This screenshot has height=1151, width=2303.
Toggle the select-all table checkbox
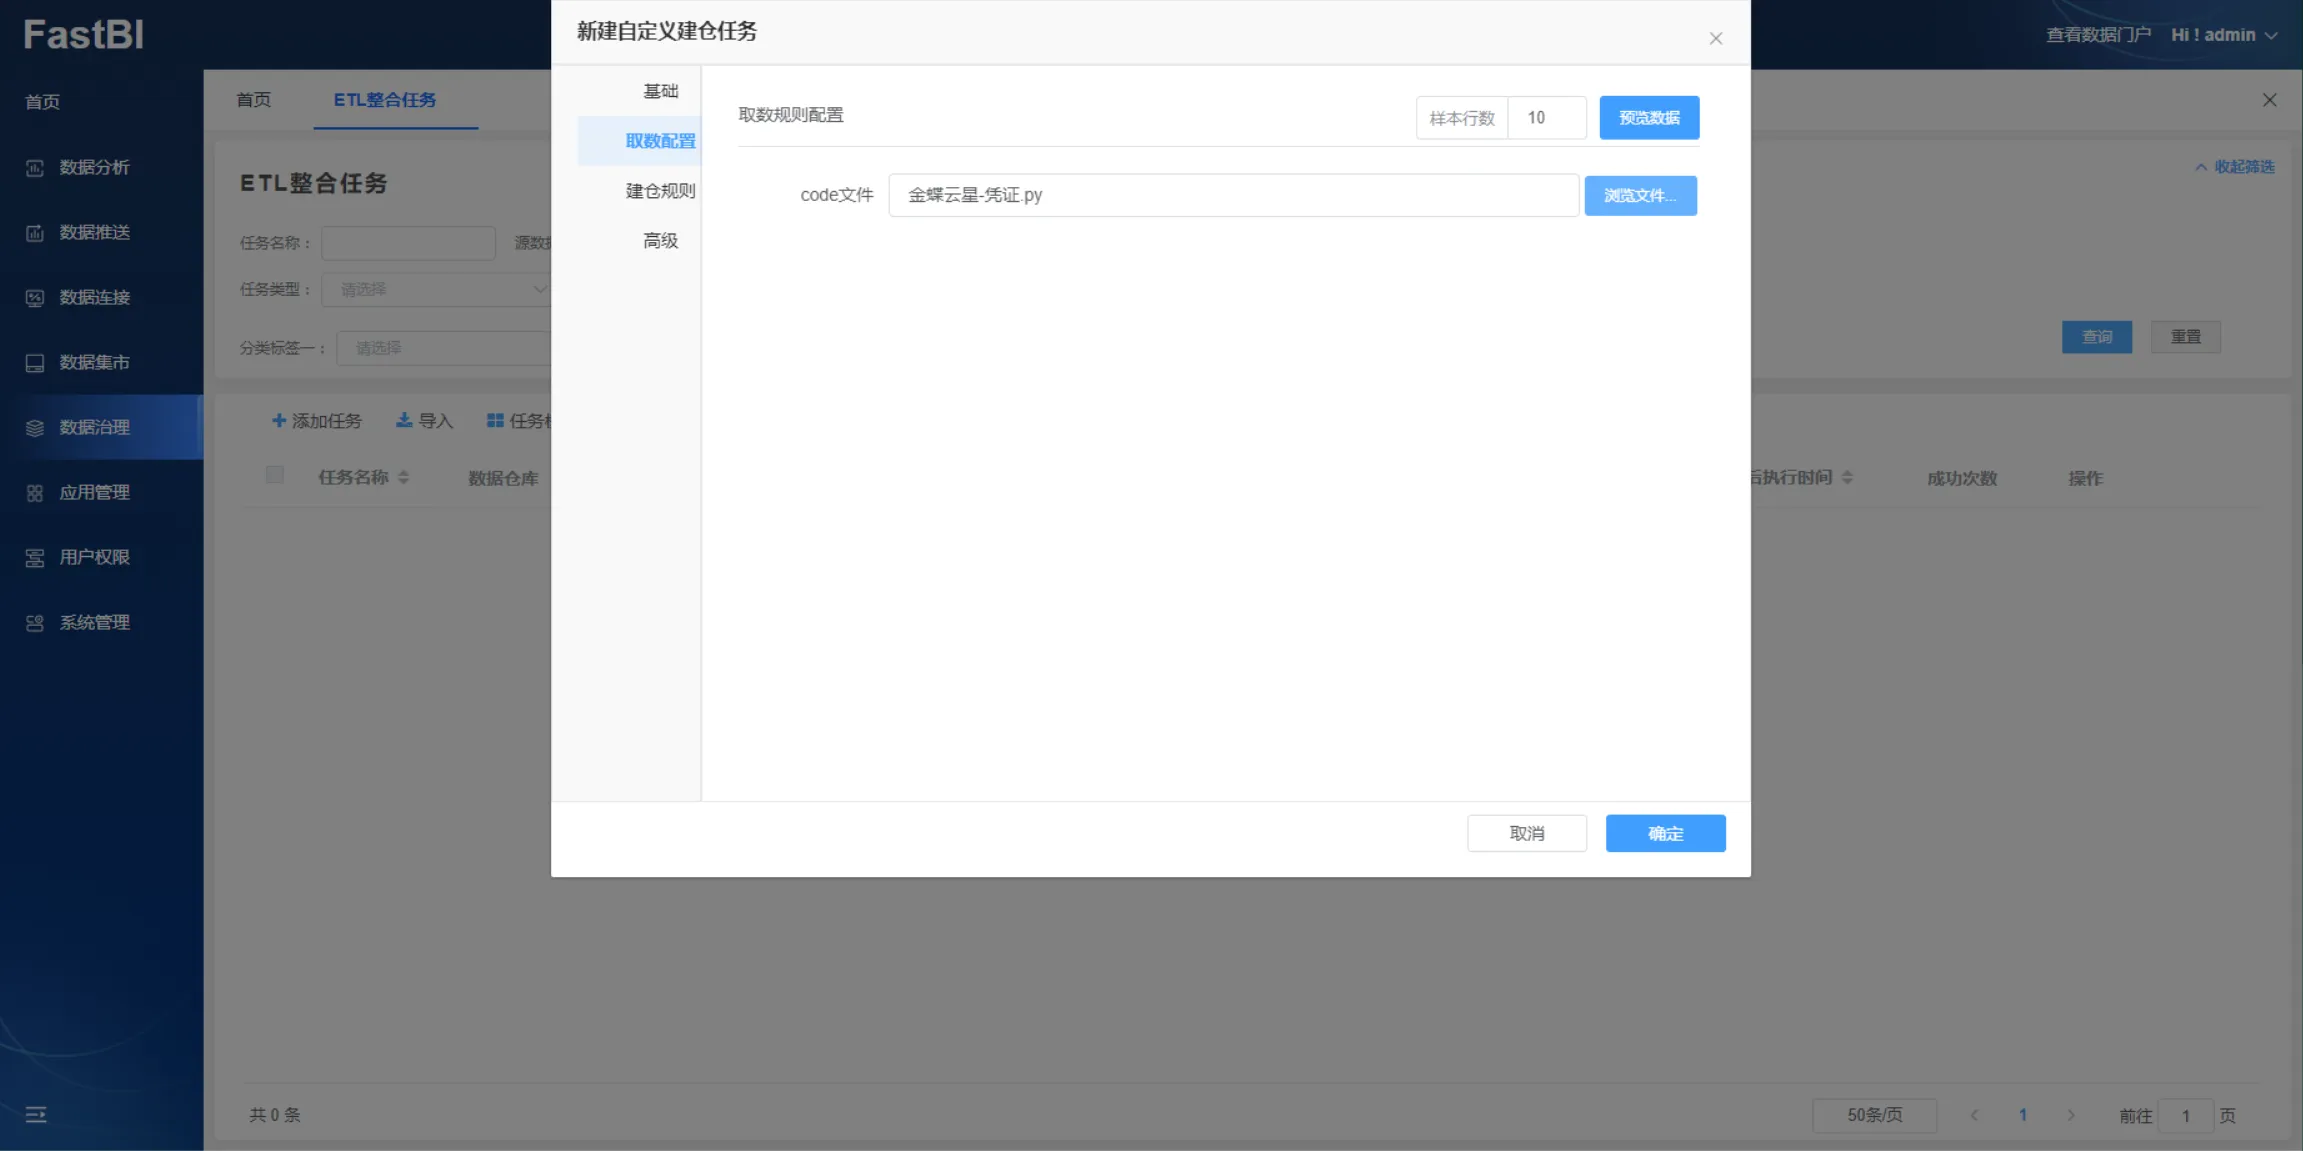[275, 475]
